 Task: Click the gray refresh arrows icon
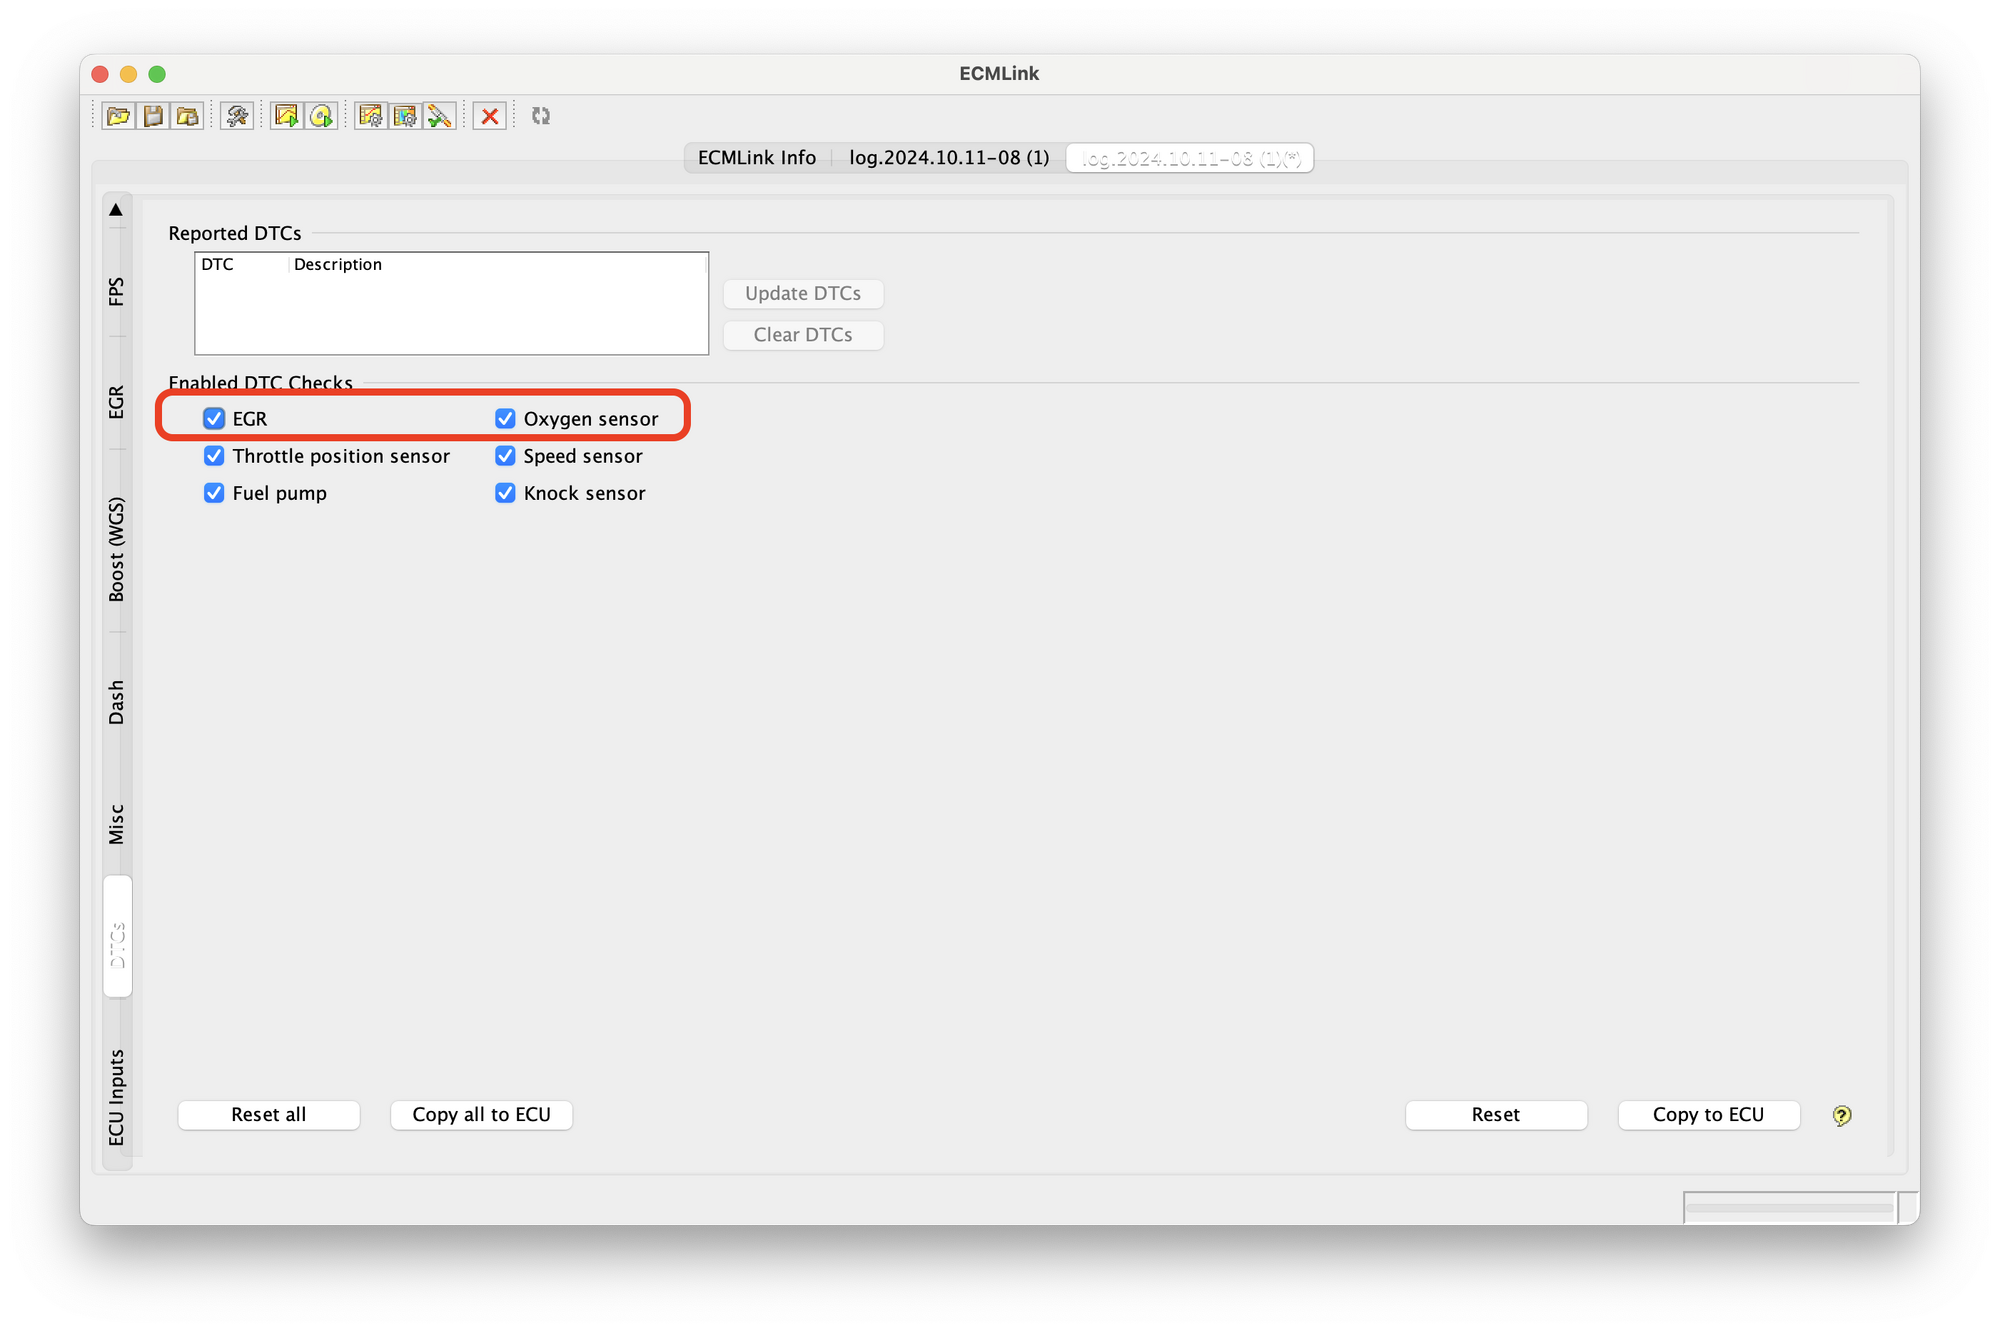(x=541, y=116)
